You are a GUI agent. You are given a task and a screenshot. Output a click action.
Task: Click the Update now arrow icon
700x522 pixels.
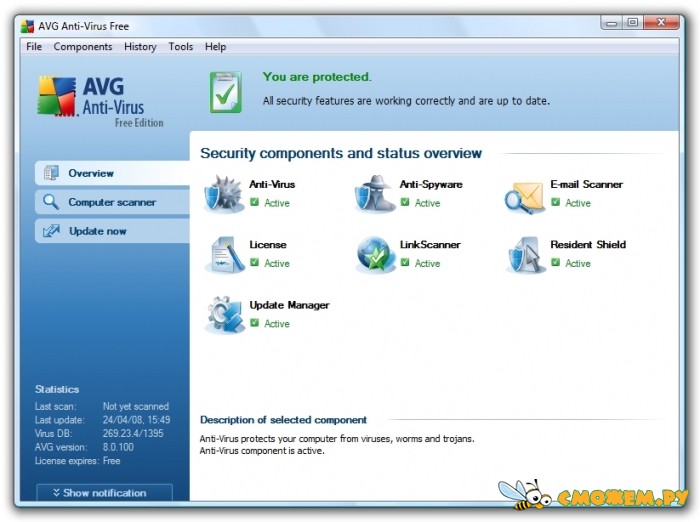pyautogui.click(x=51, y=231)
